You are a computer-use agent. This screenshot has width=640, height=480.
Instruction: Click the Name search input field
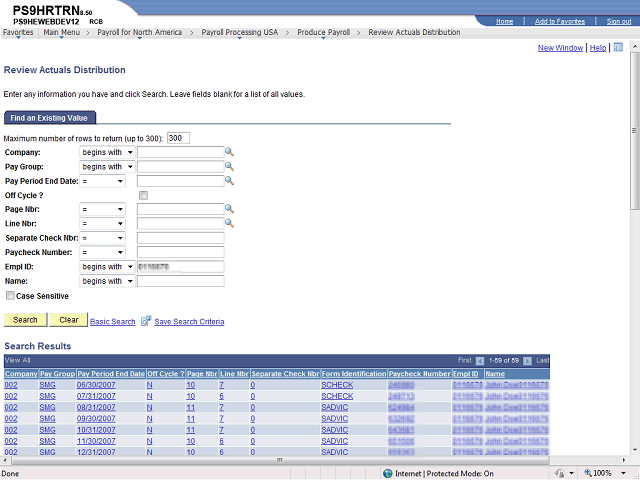(180, 281)
